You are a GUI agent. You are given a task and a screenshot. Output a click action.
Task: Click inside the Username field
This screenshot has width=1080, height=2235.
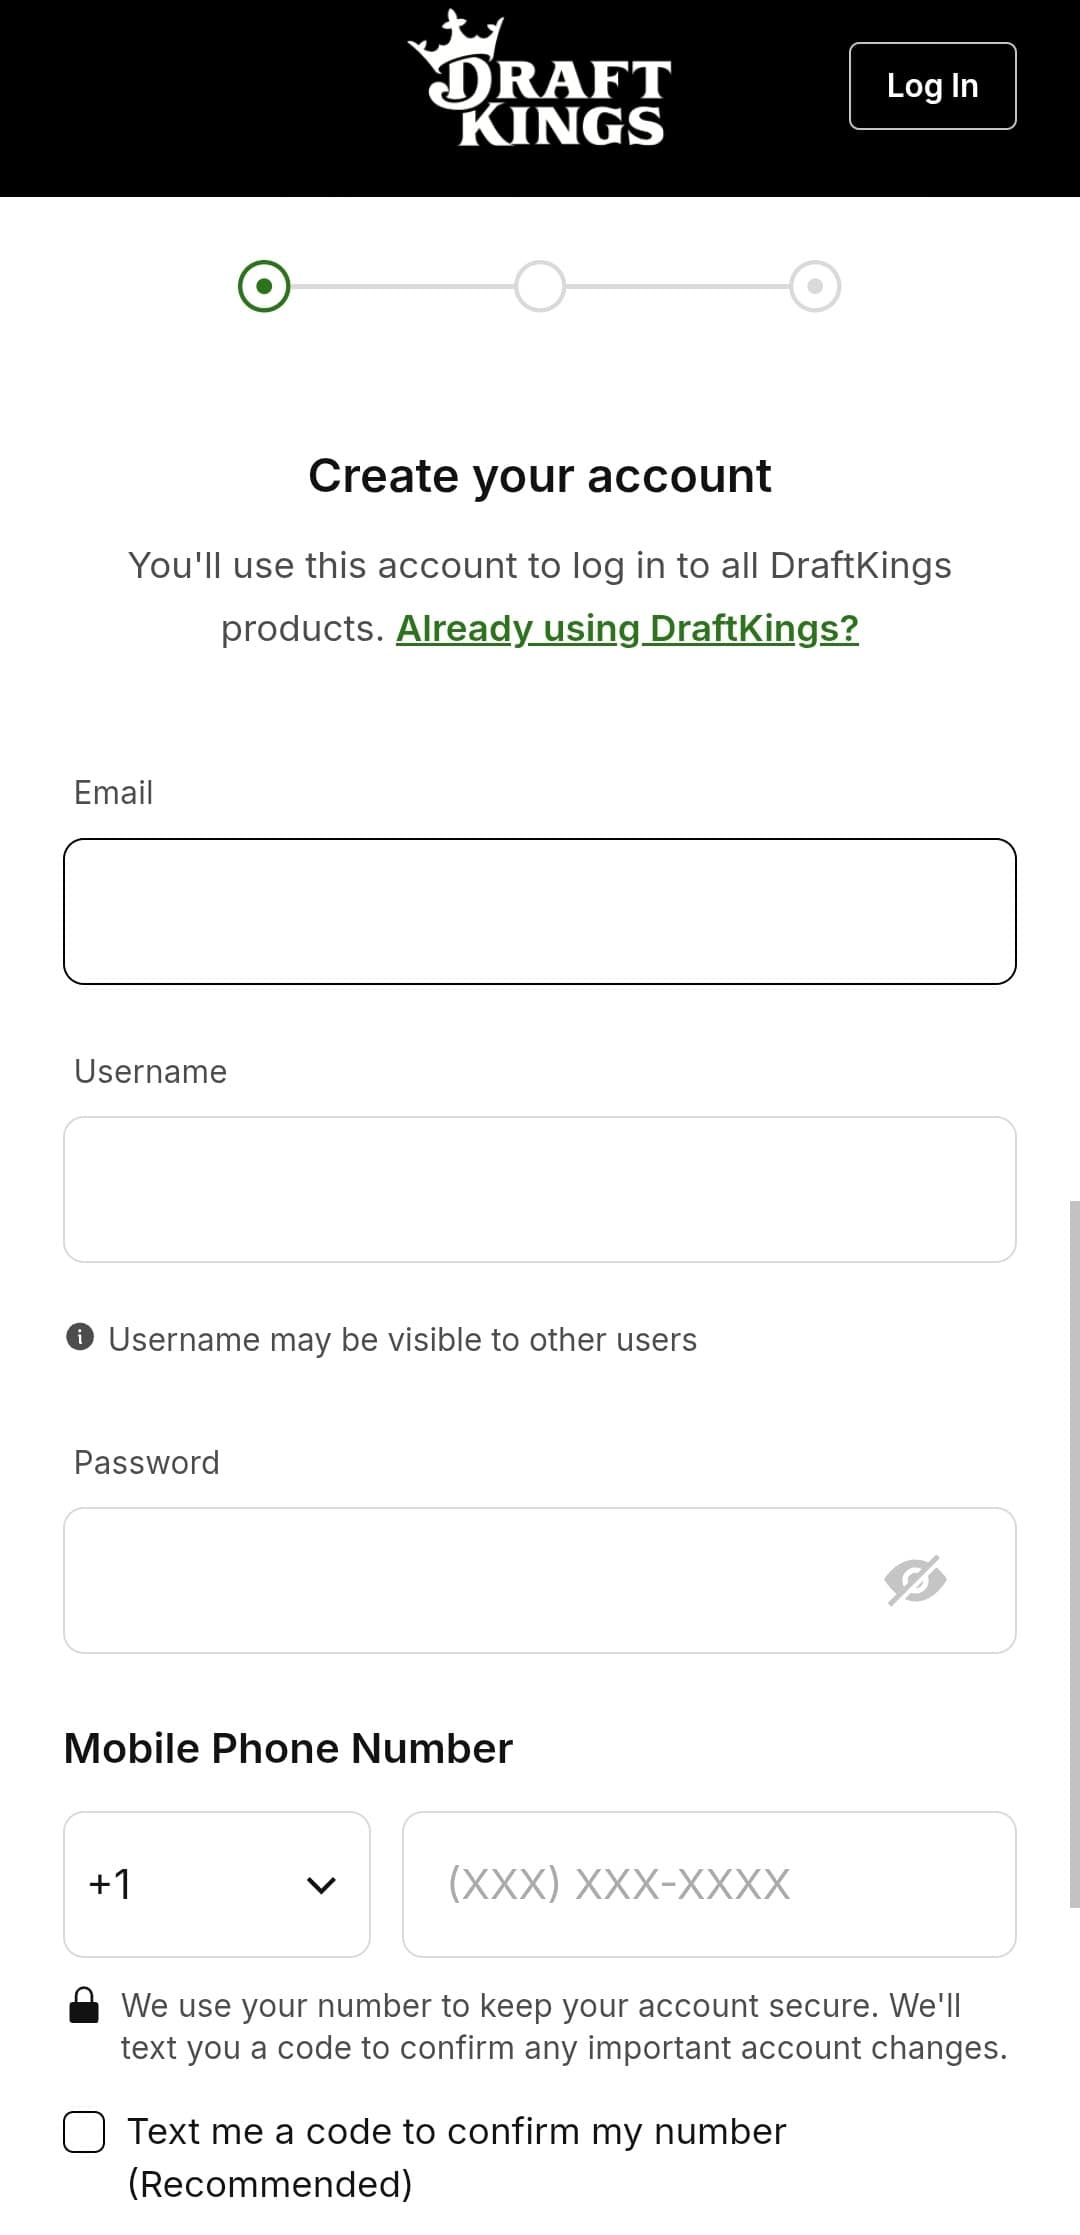point(540,1188)
